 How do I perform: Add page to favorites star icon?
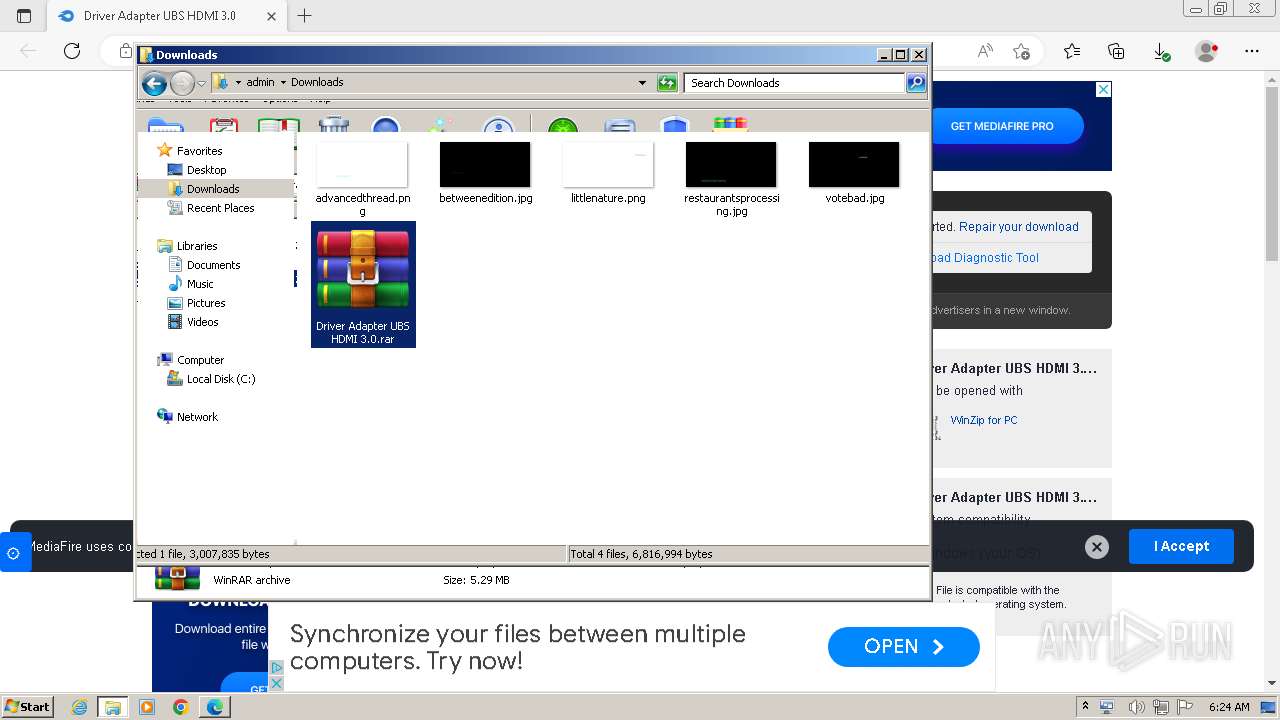click(1021, 51)
